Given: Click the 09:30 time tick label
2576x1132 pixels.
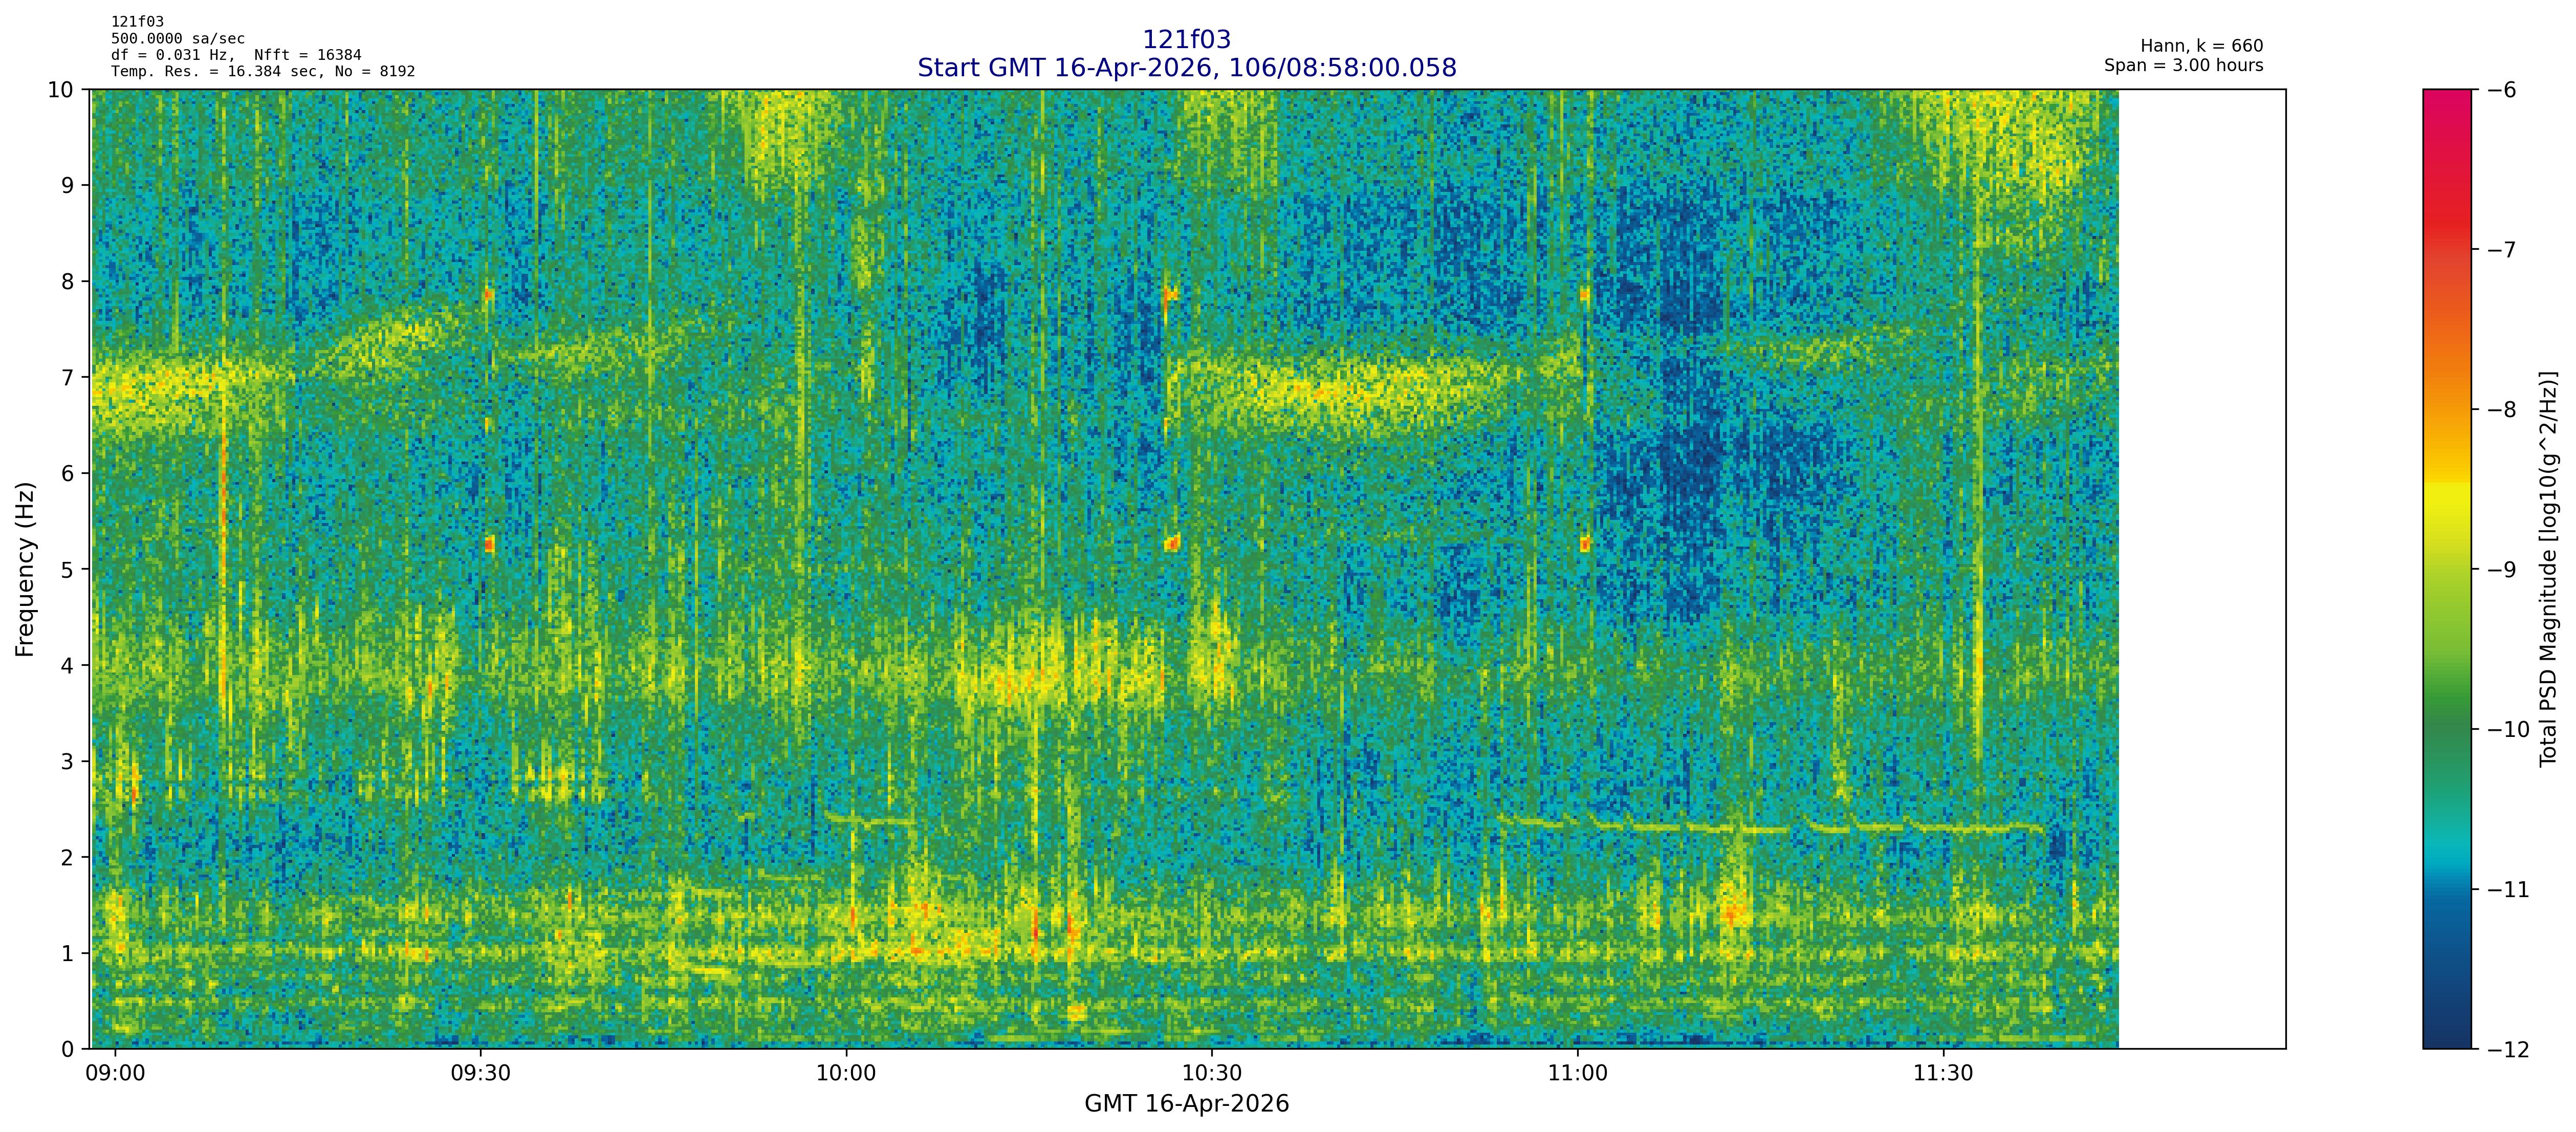Looking at the screenshot, I should 481,1074.
